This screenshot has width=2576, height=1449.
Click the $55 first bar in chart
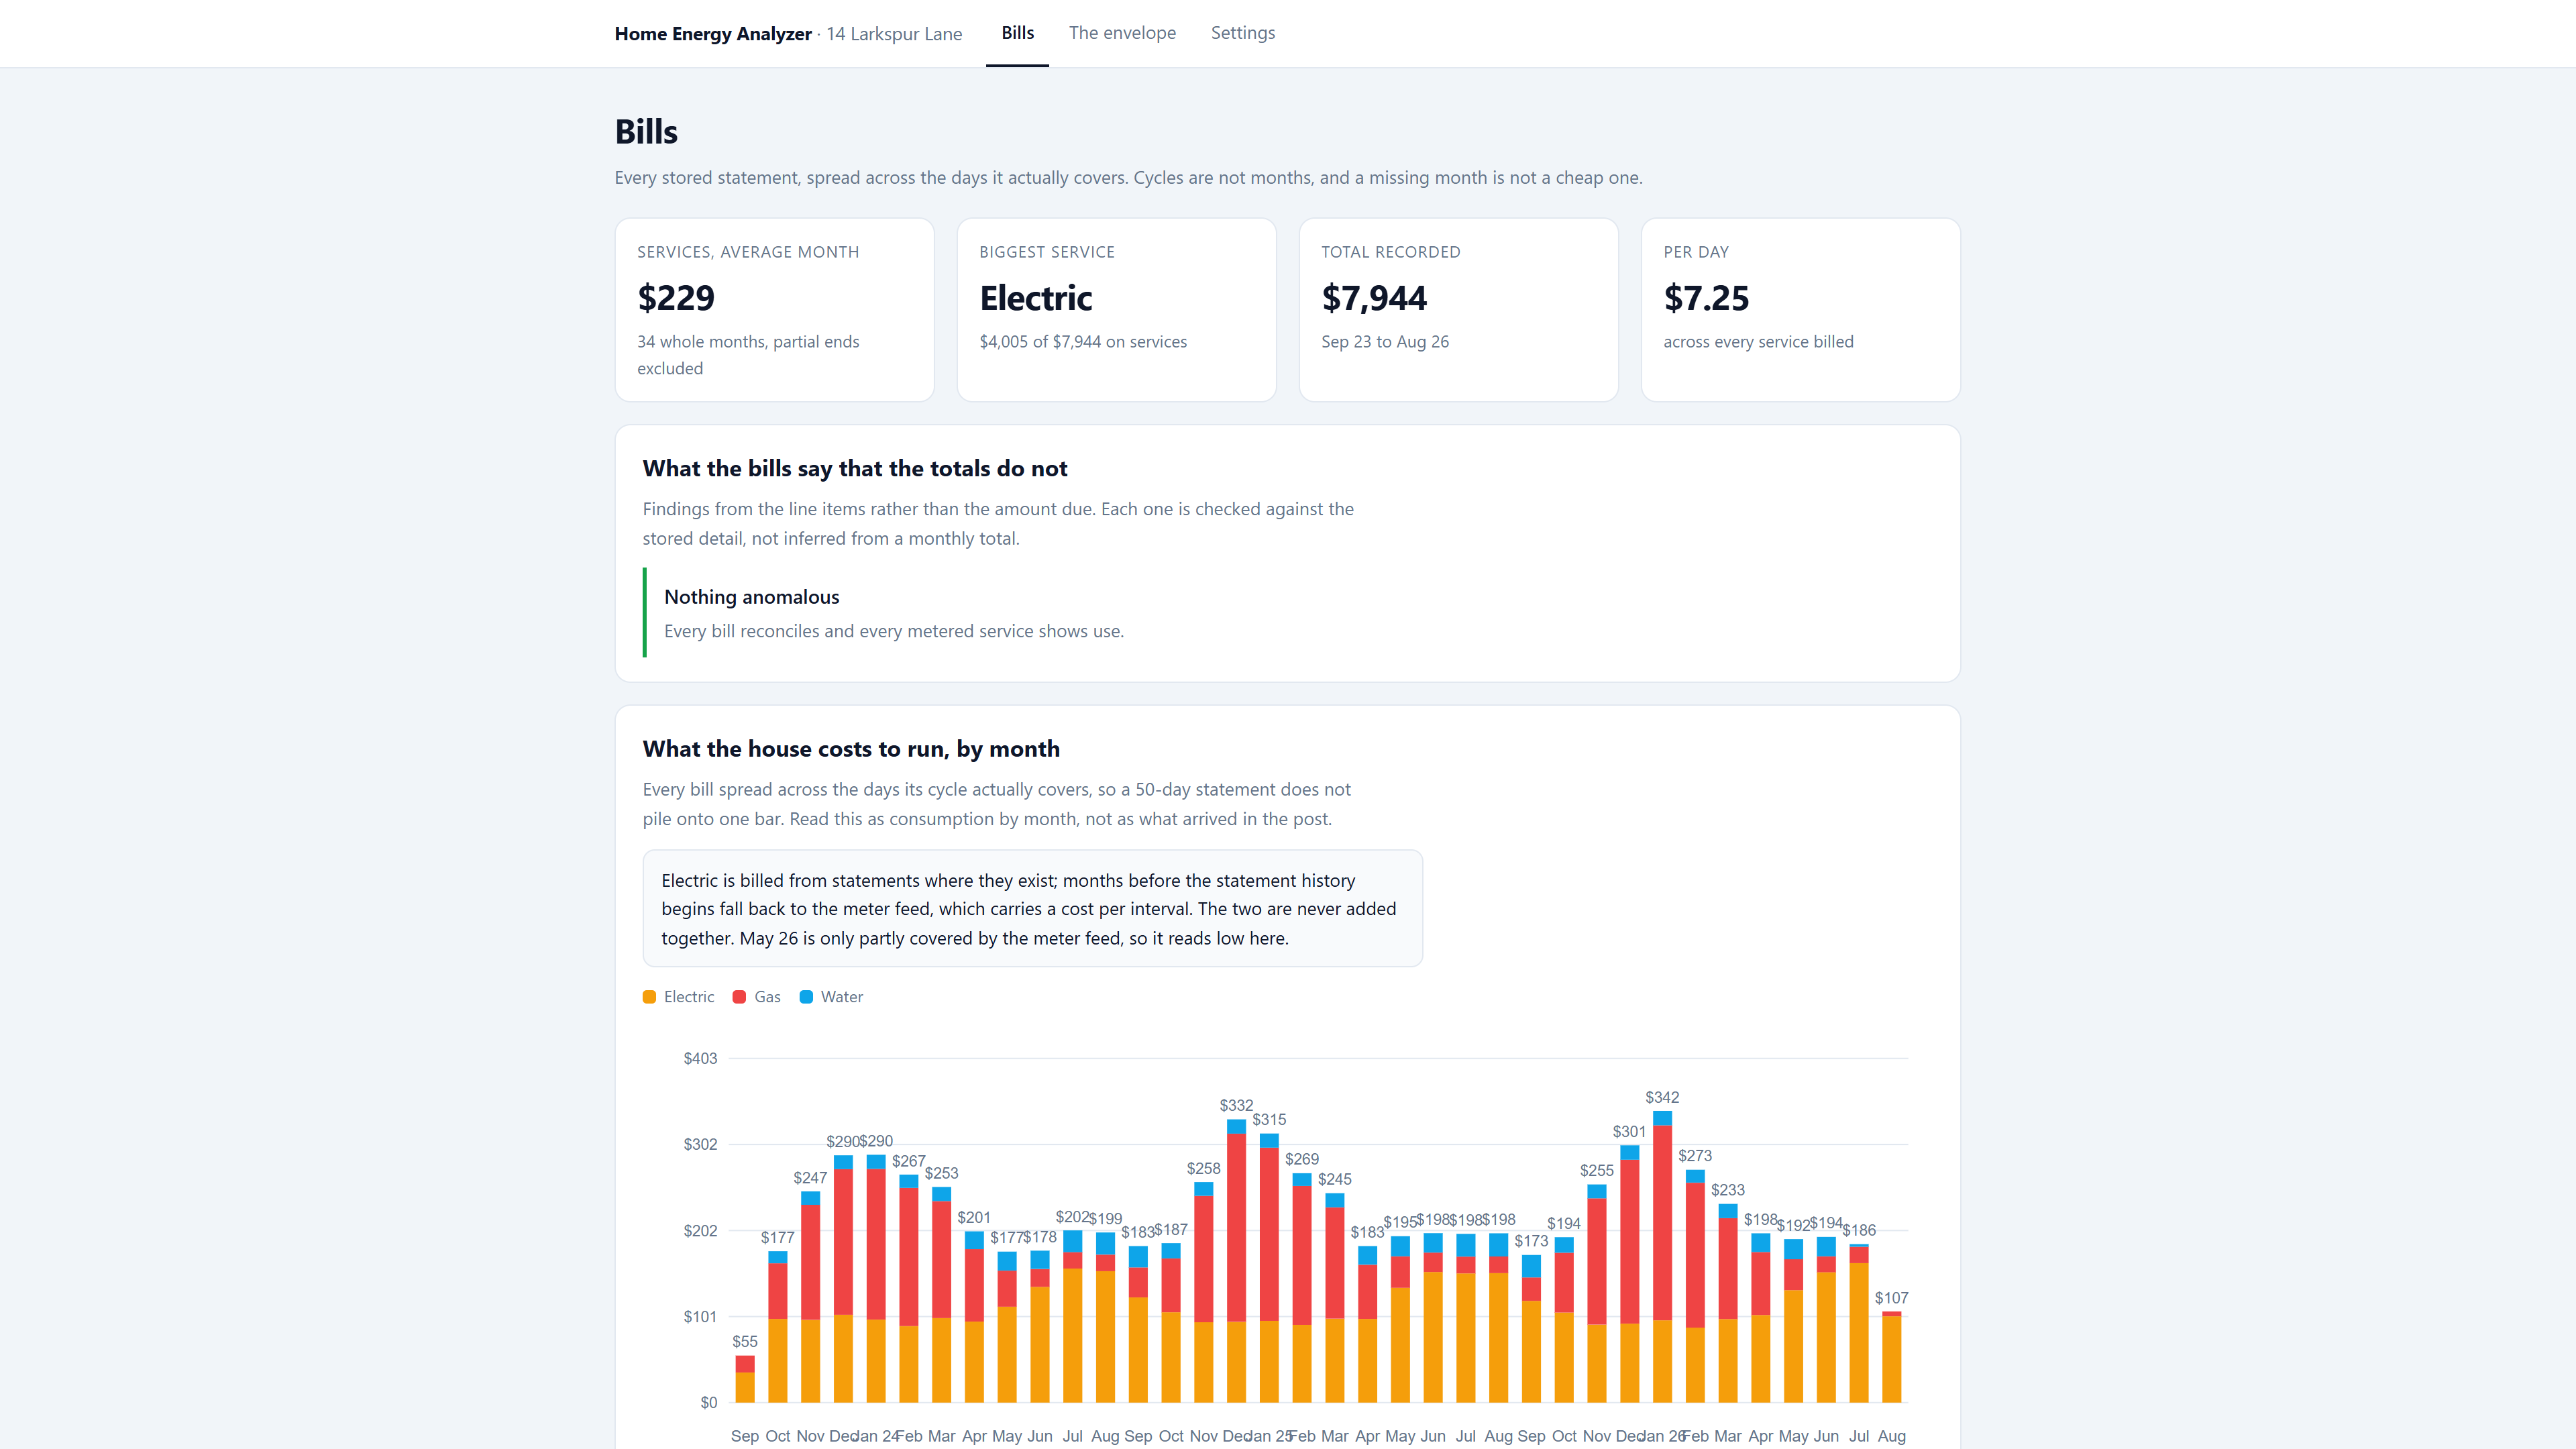point(745,1379)
